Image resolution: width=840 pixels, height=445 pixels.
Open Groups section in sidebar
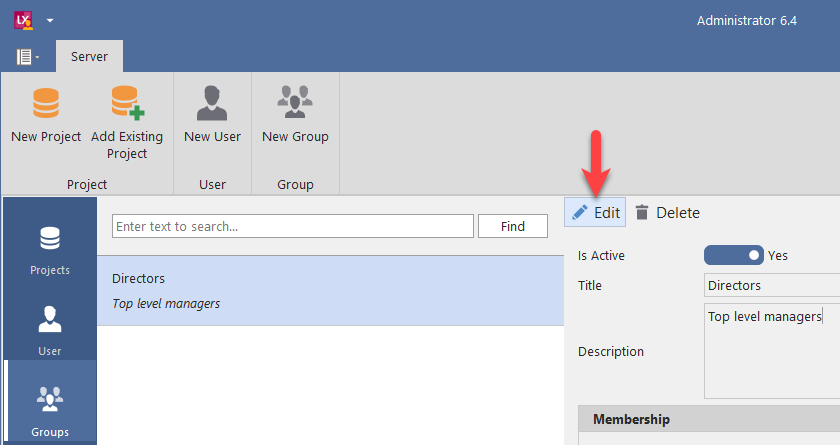[50, 410]
